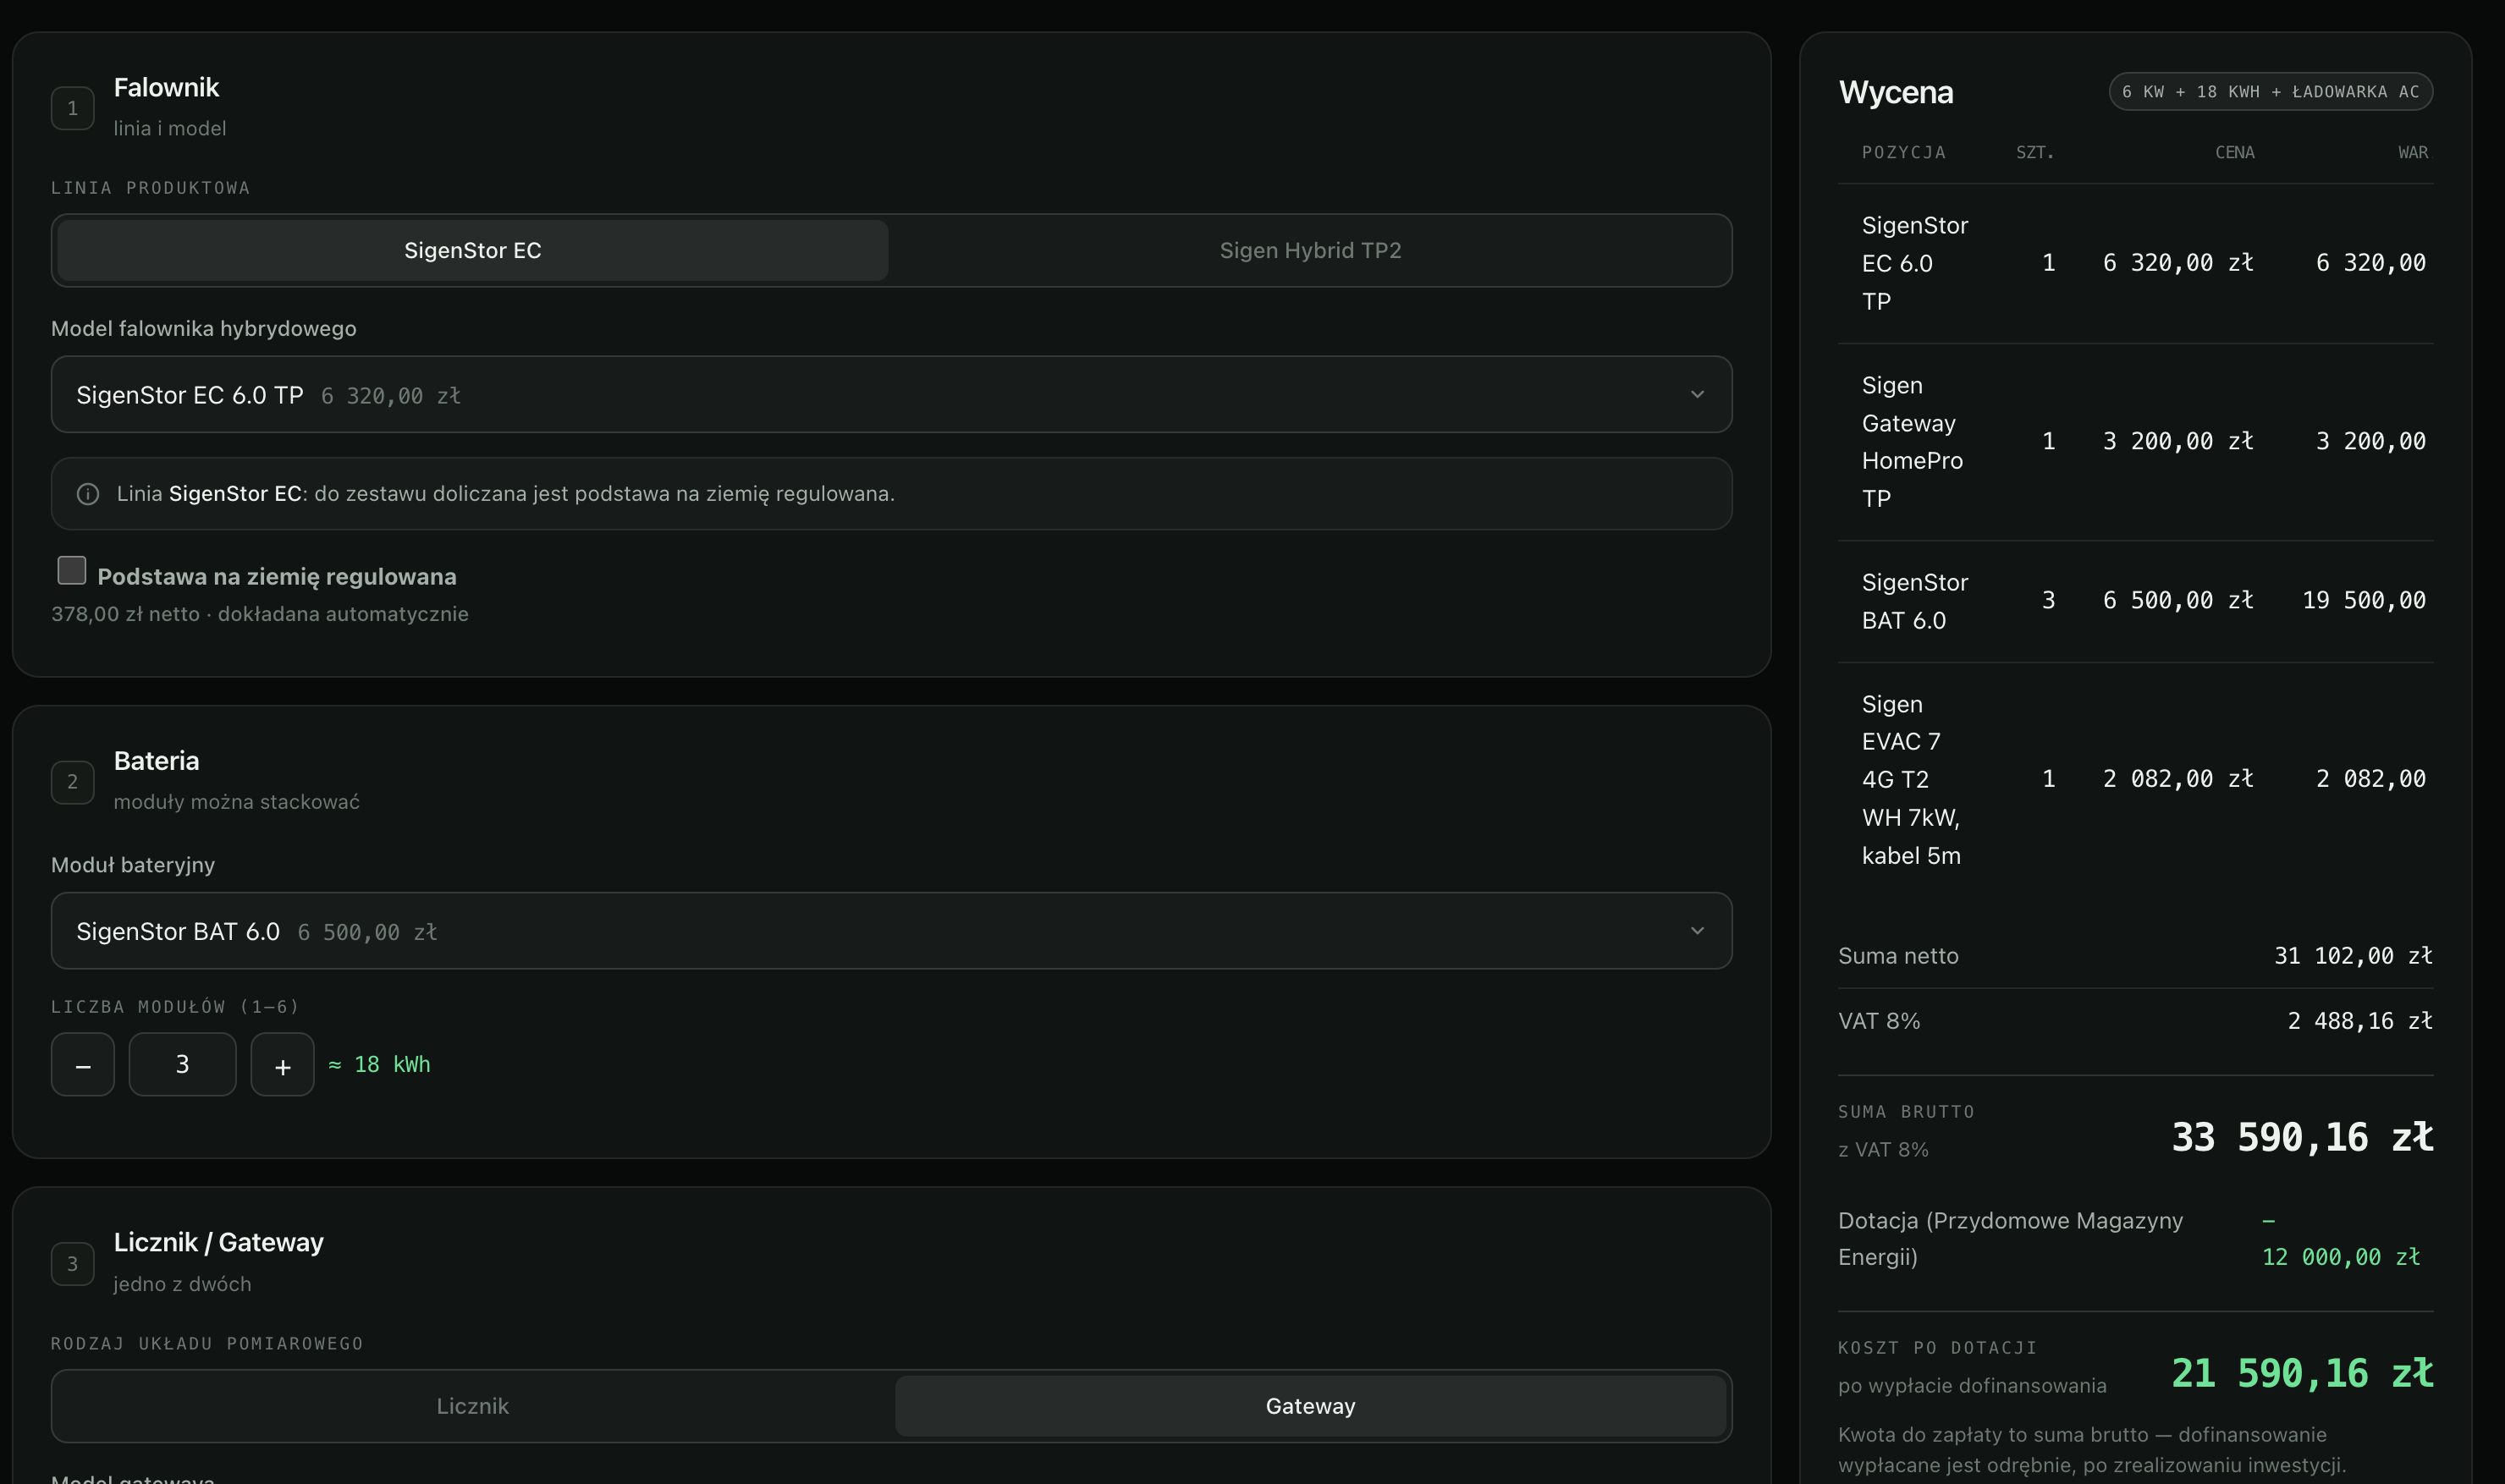Image resolution: width=2505 pixels, height=1484 pixels.
Task: Decrease battery module count with minus
Action: click(x=83, y=1065)
